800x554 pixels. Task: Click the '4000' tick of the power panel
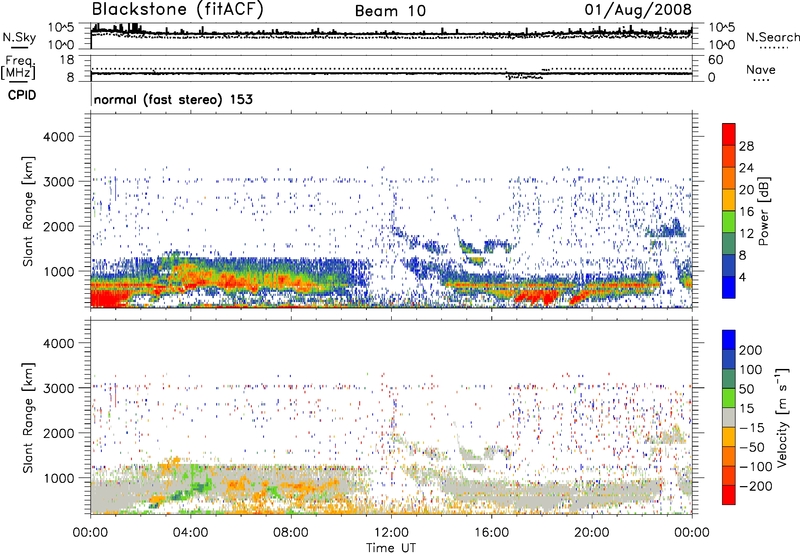click(x=59, y=137)
